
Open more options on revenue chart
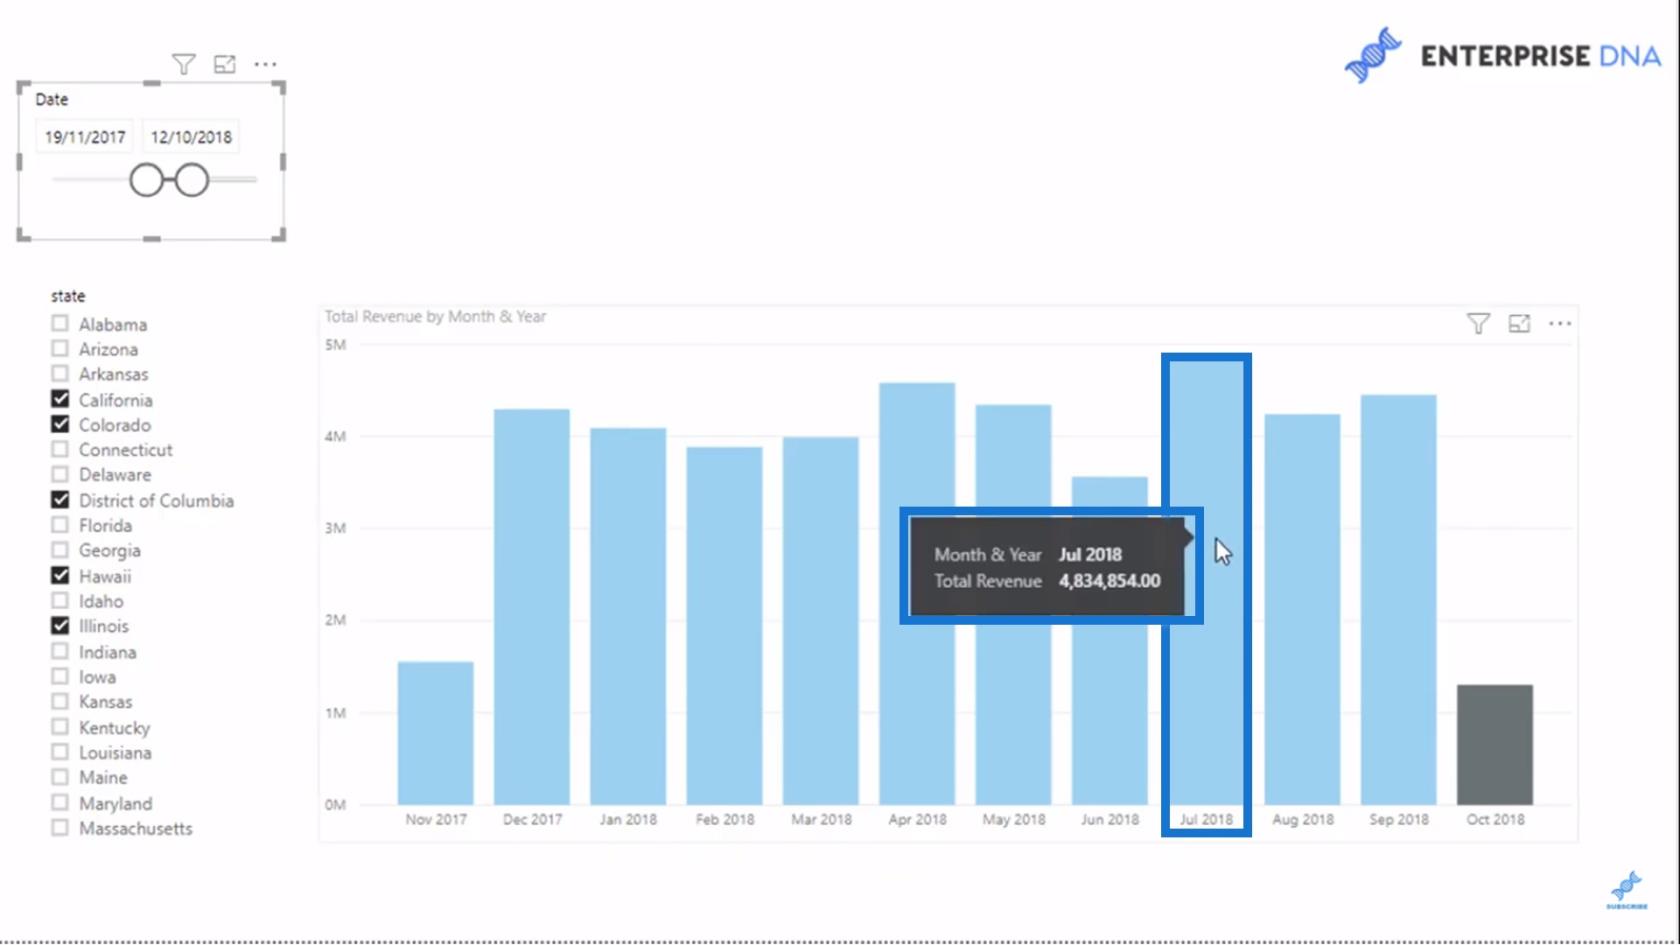(x=1560, y=323)
